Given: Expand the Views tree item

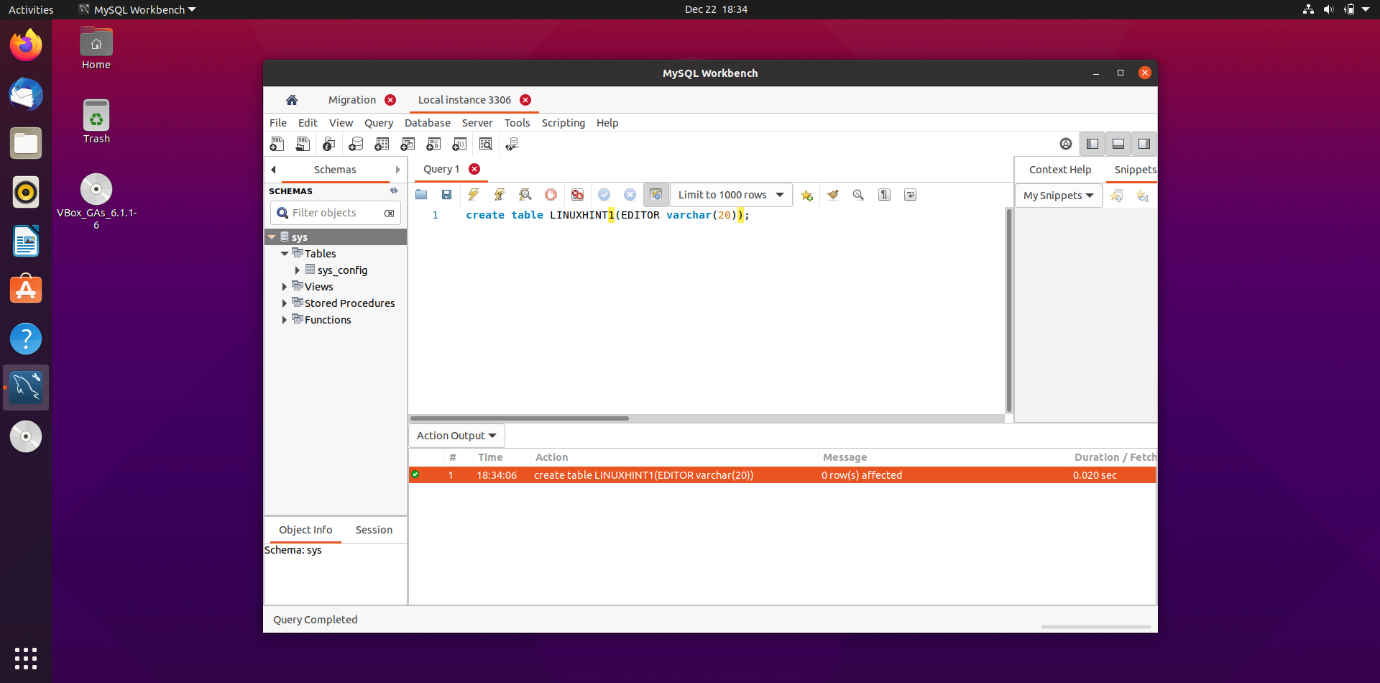Looking at the screenshot, I should pyautogui.click(x=284, y=286).
